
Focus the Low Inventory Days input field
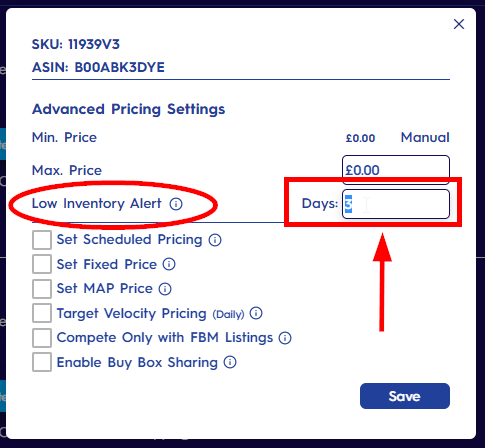coord(396,204)
